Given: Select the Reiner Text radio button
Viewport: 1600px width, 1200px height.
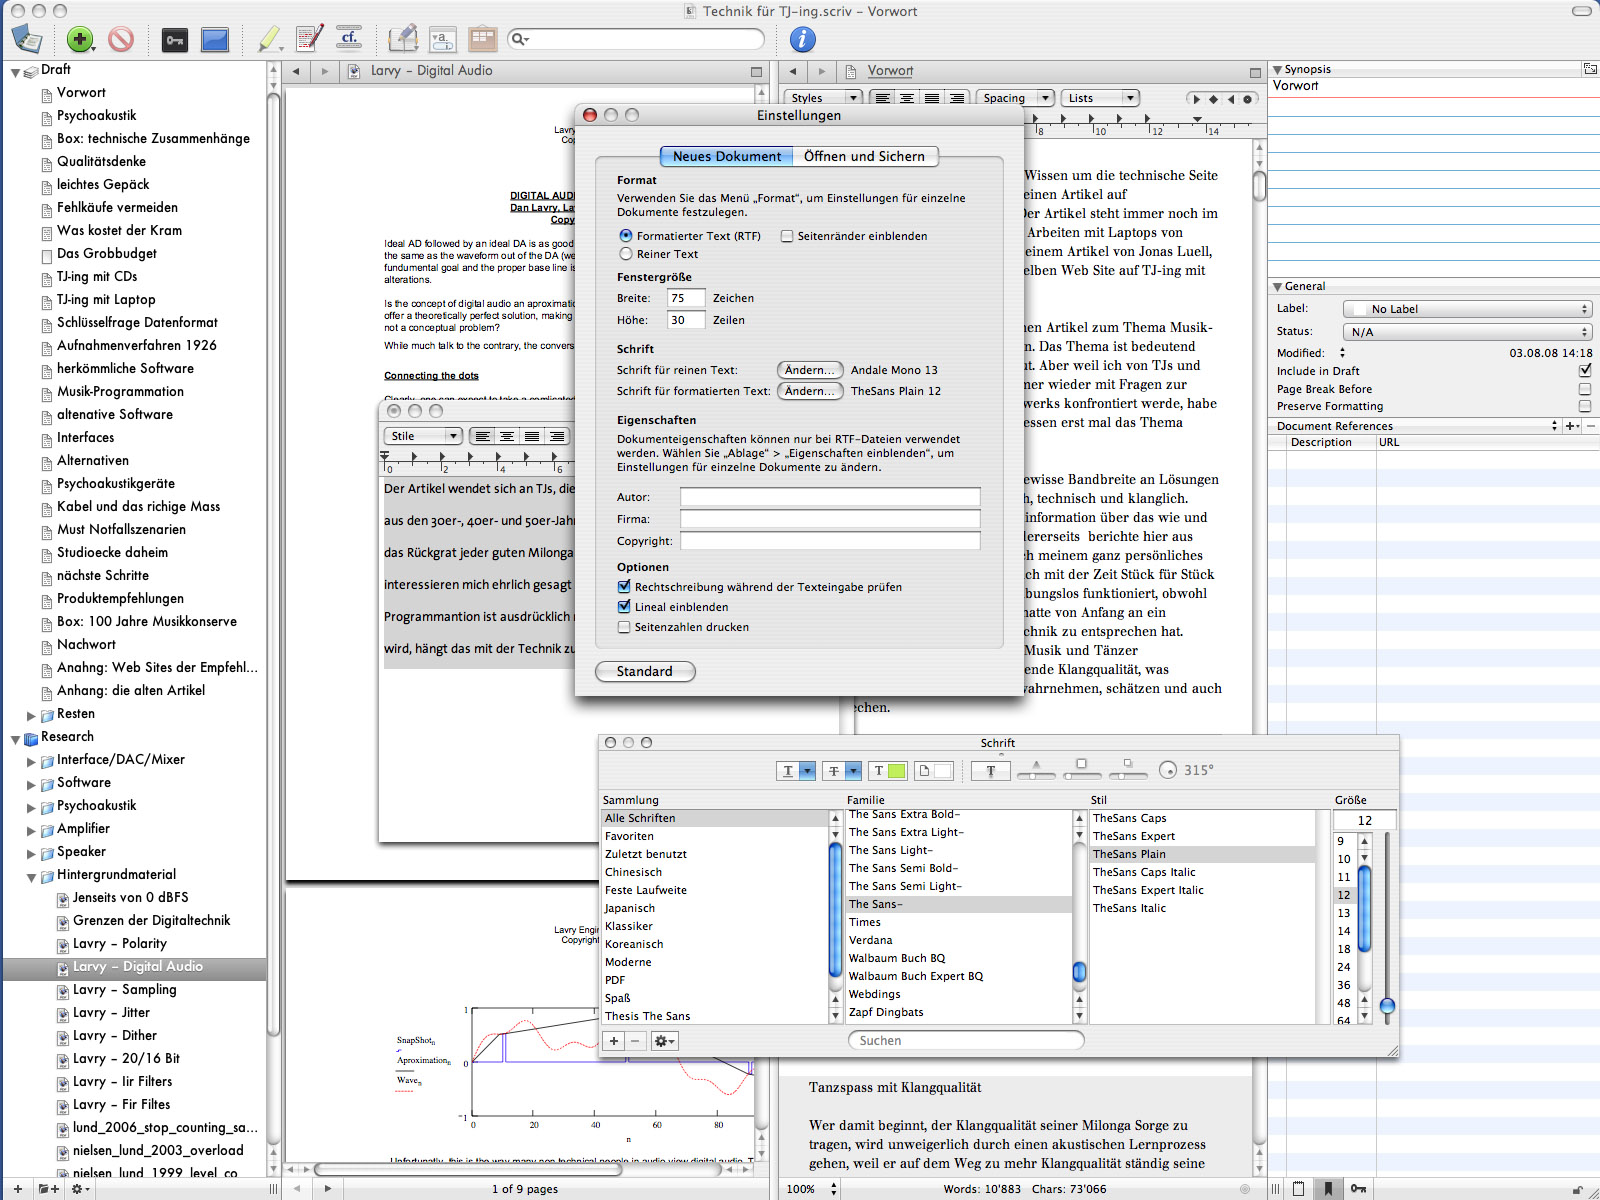Looking at the screenshot, I should (x=626, y=254).
